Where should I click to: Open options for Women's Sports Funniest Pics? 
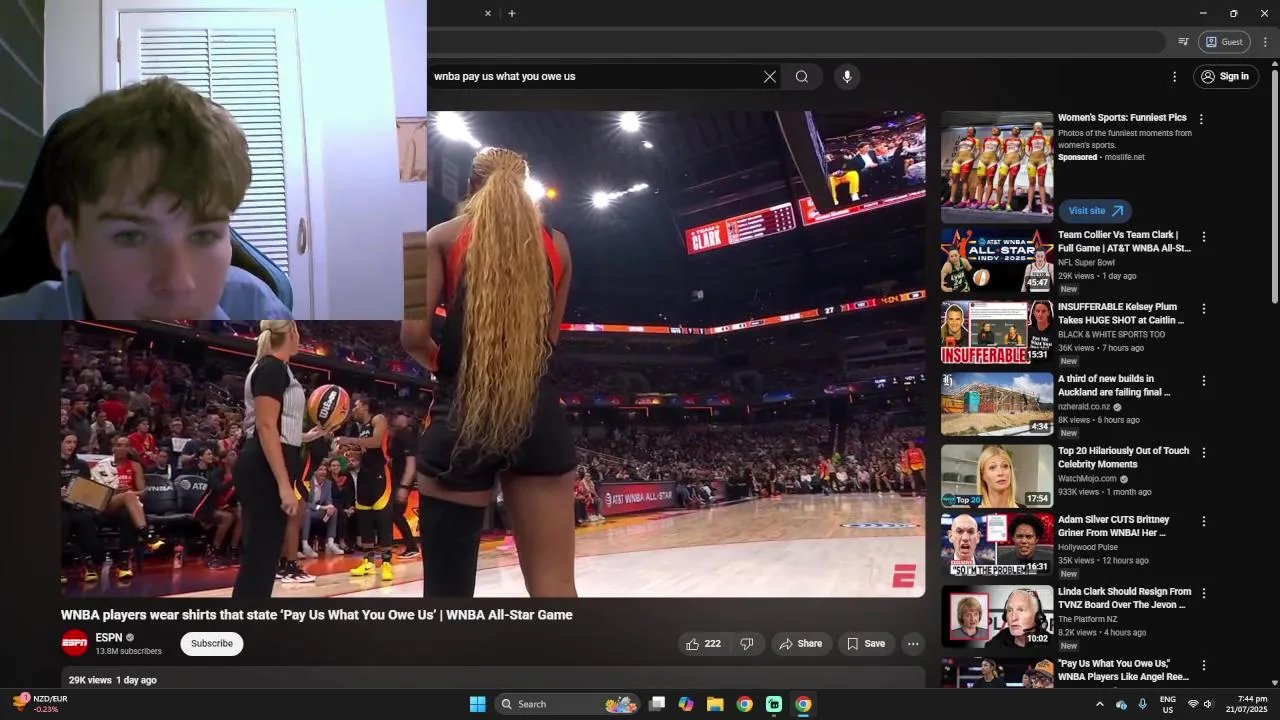[x=1202, y=119]
